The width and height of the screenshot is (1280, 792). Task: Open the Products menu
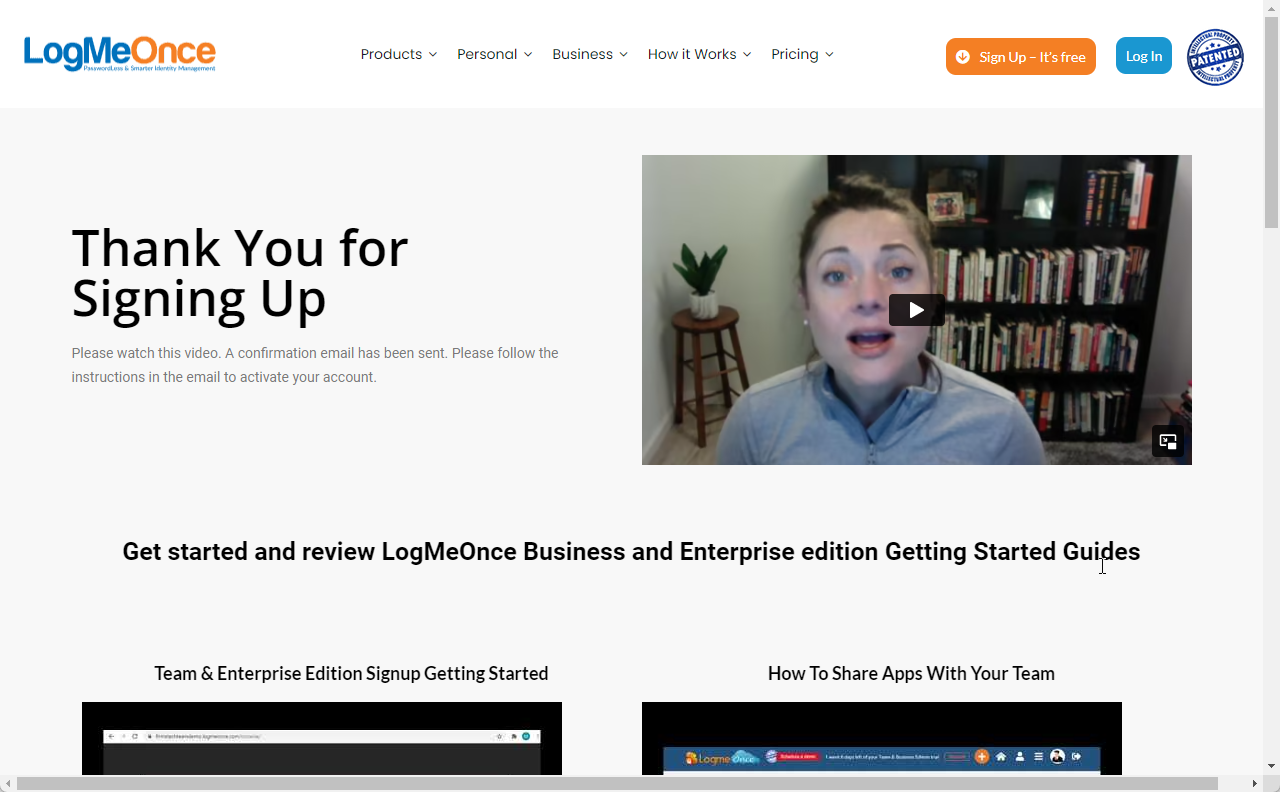[x=398, y=54]
